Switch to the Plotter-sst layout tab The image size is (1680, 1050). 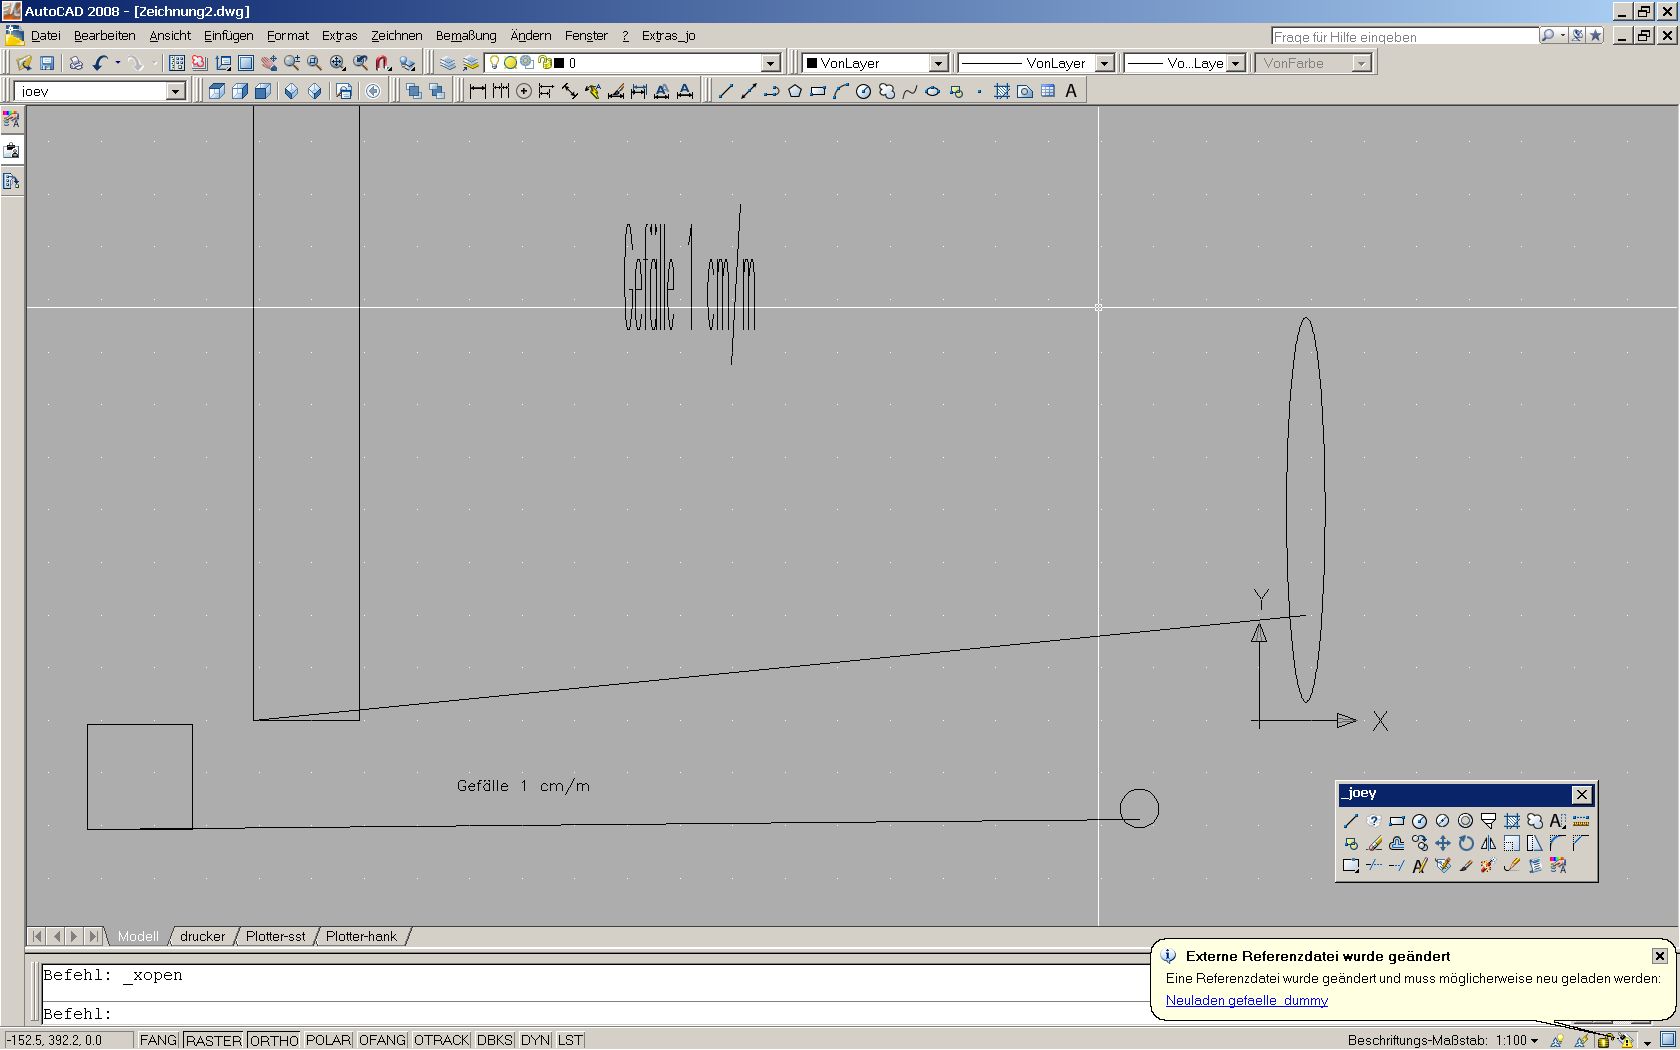275,936
